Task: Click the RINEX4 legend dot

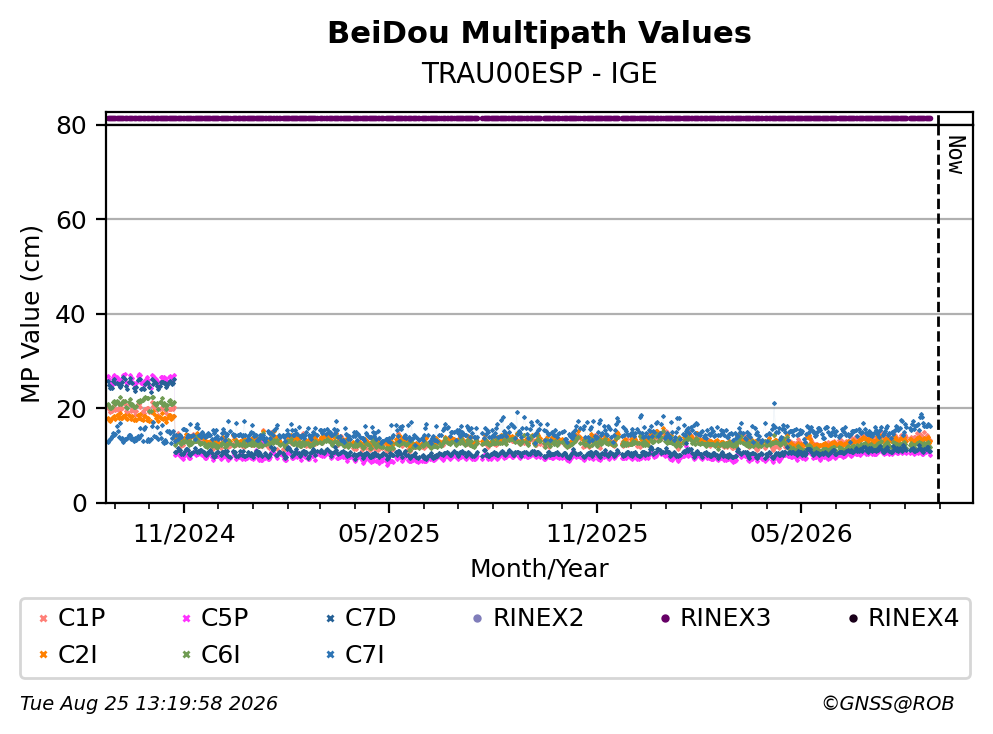Action: [x=853, y=619]
